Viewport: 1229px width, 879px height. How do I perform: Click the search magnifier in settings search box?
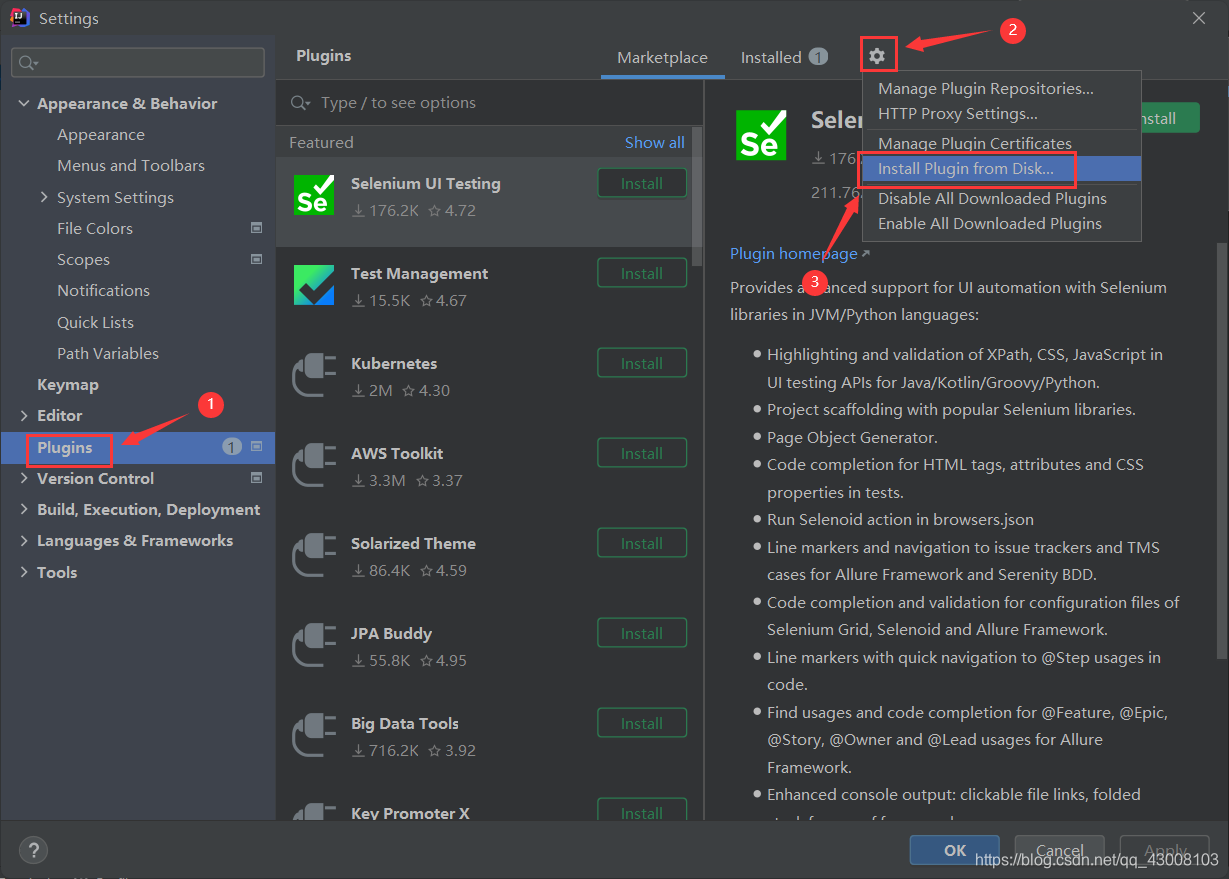(27, 63)
